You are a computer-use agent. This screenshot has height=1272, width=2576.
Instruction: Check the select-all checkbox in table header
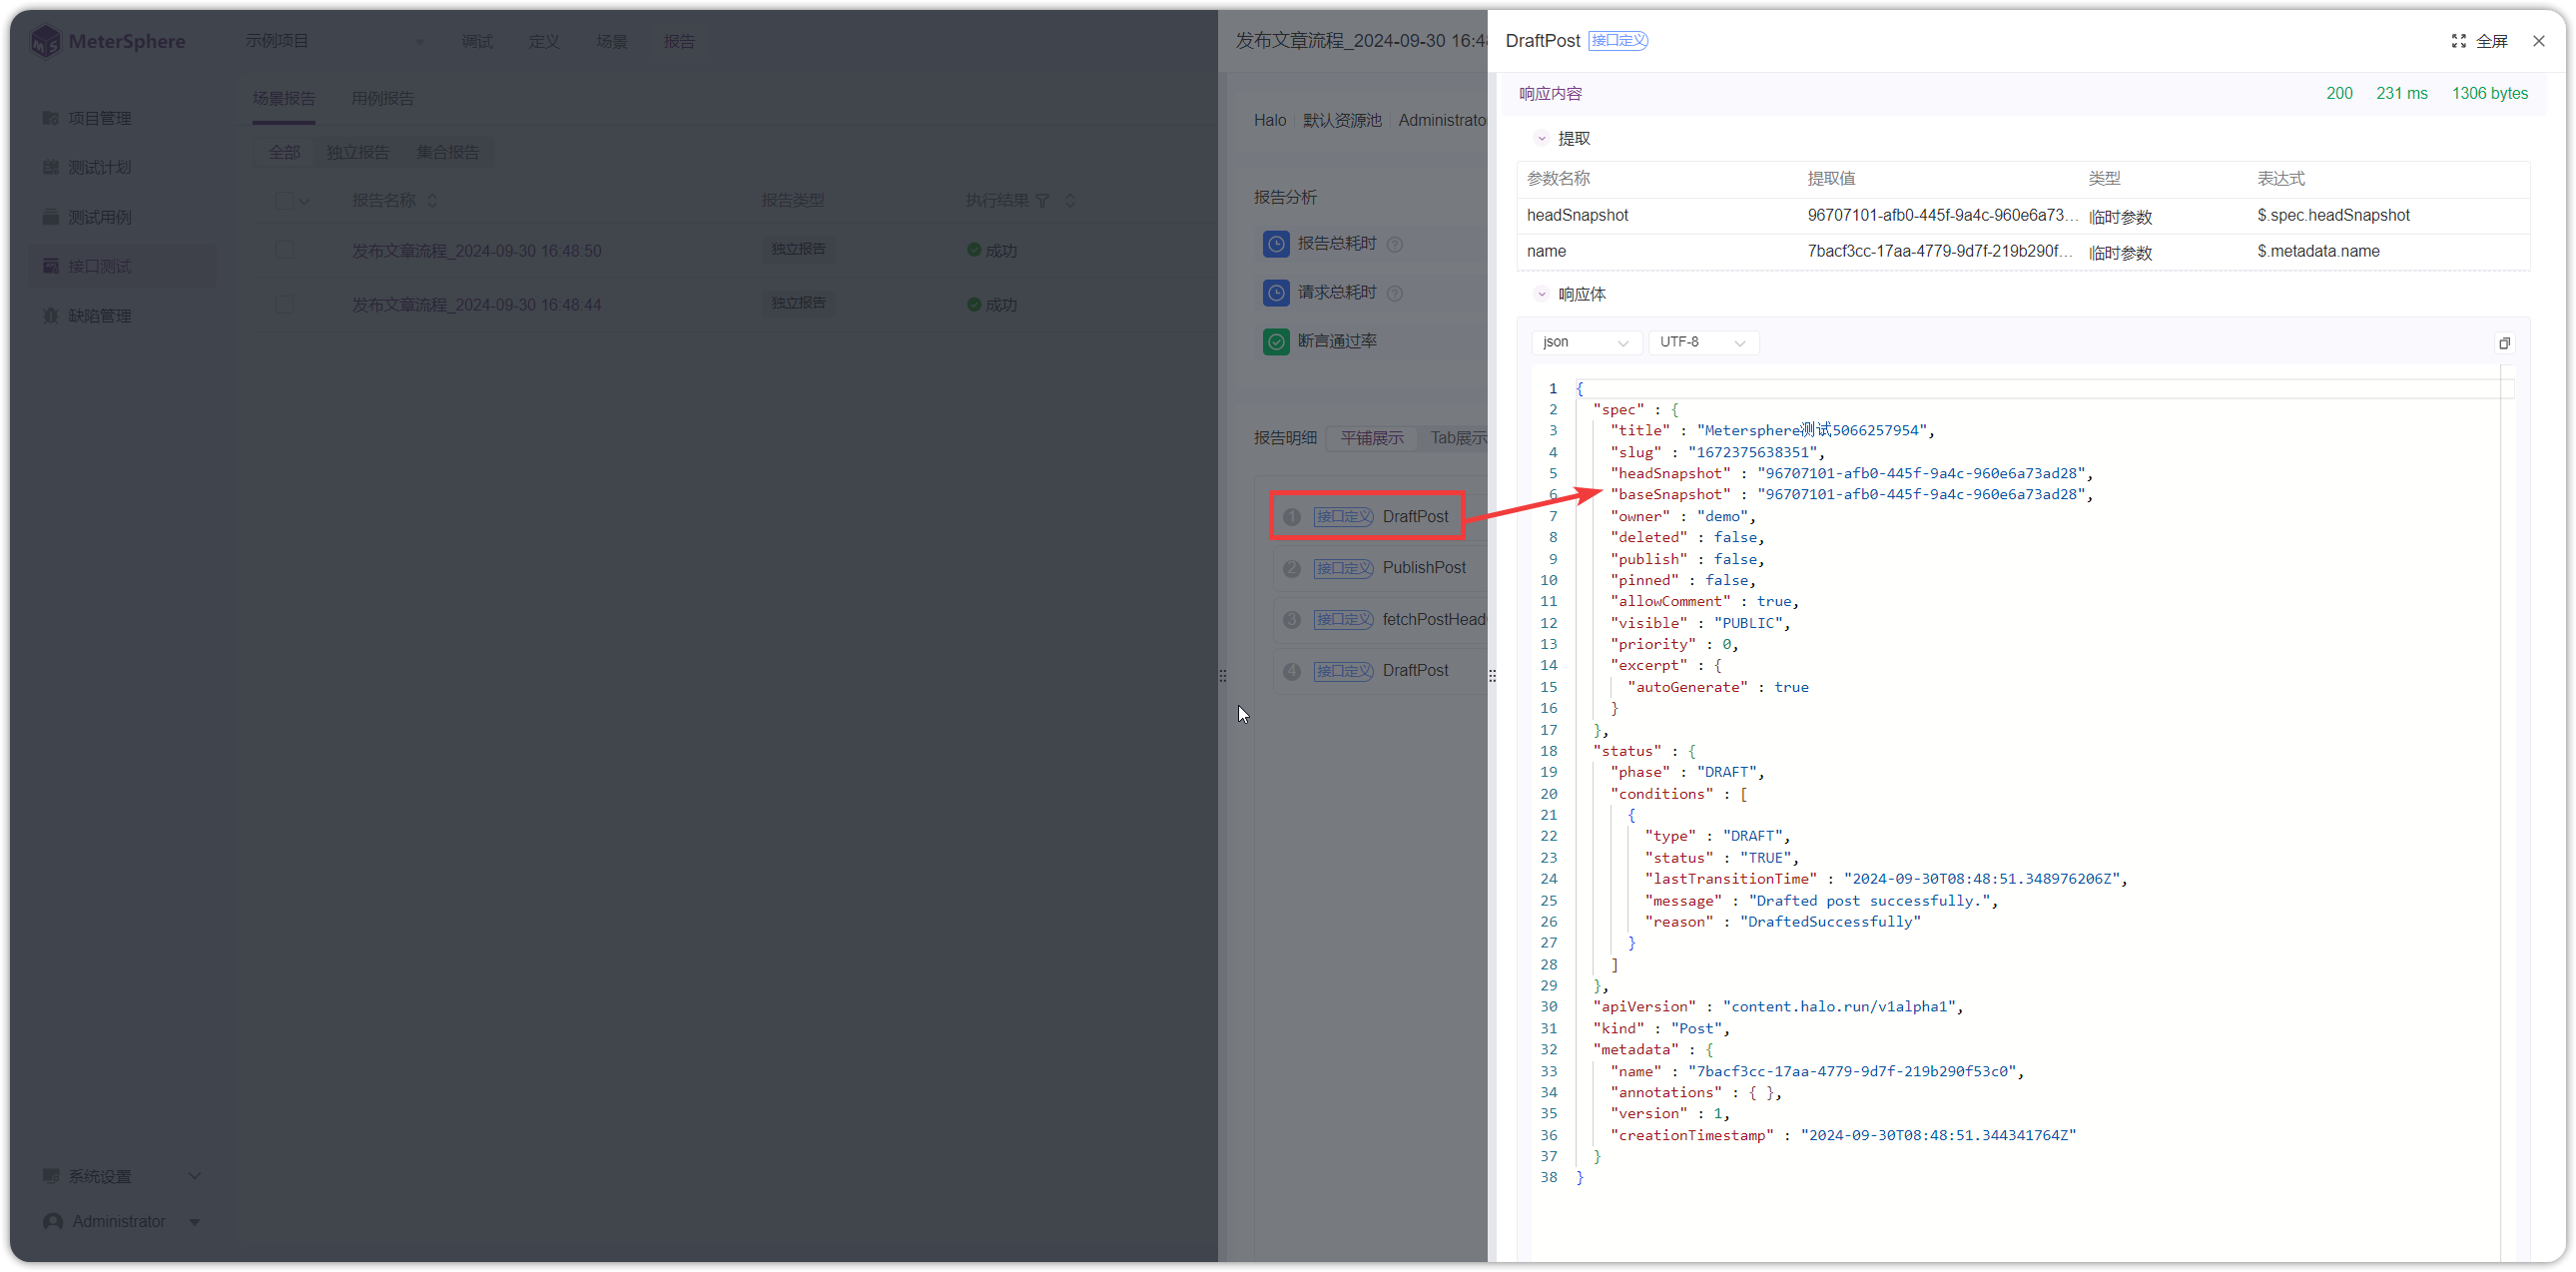284,201
